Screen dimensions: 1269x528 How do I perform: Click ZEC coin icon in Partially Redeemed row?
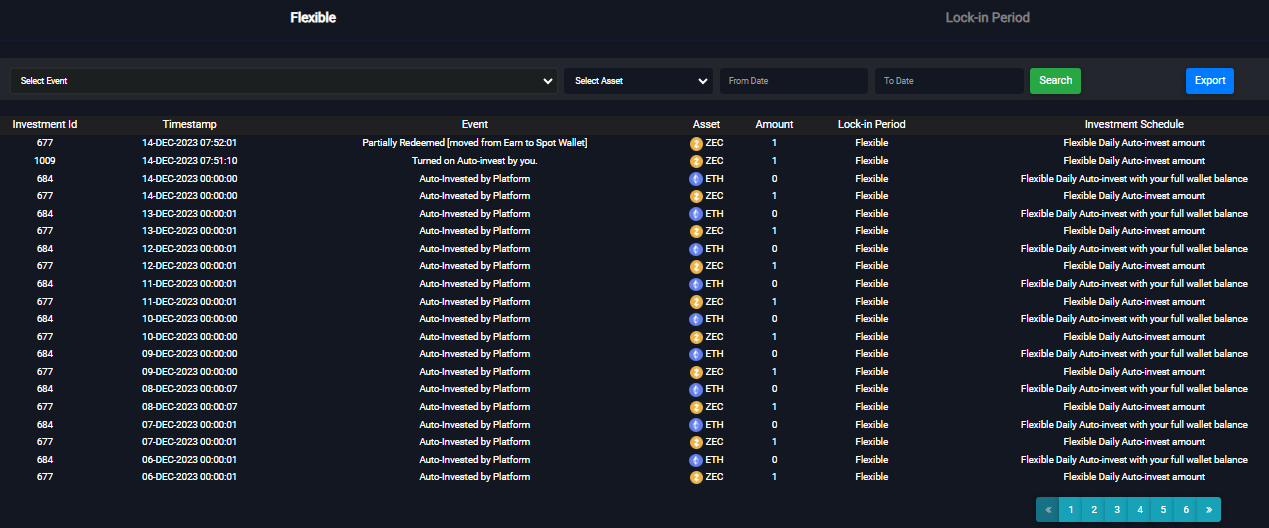click(x=696, y=143)
